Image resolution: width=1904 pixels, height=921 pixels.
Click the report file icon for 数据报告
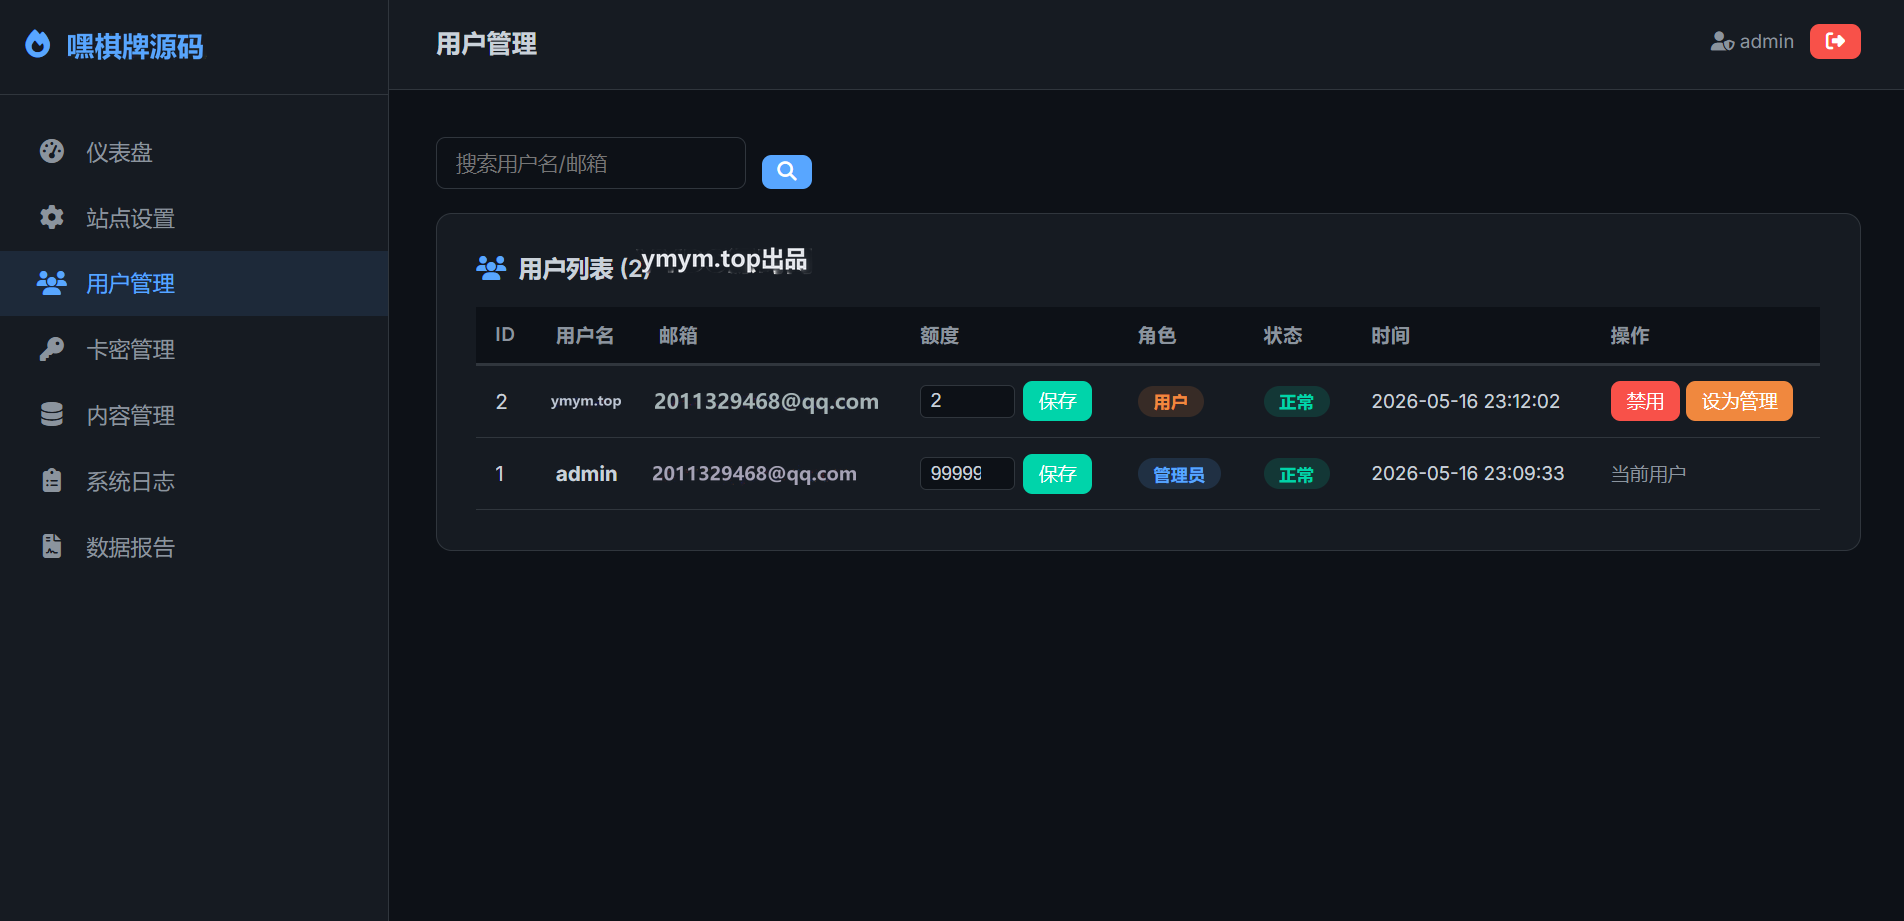(x=52, y=546)
